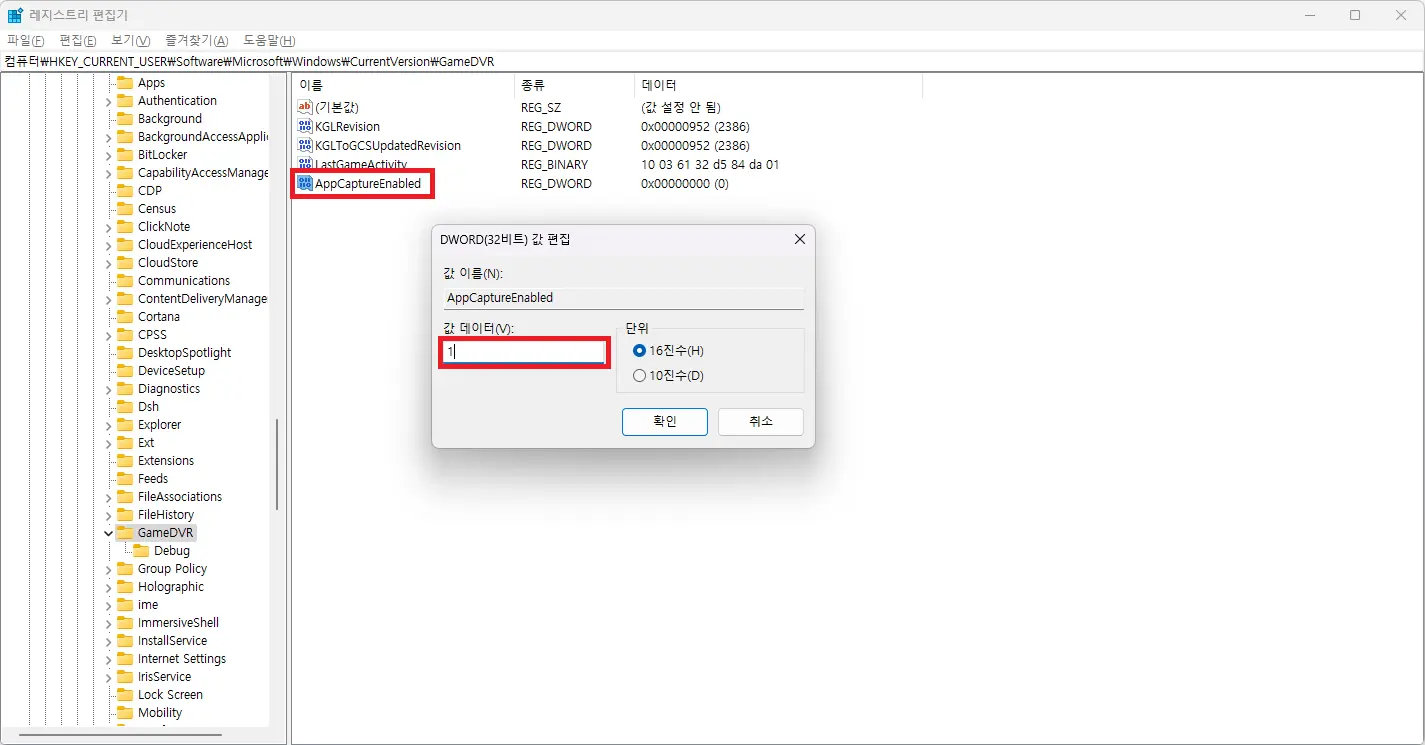
Task: Open the 즐겨찾기(A) menu
Action: click(197, 41)
